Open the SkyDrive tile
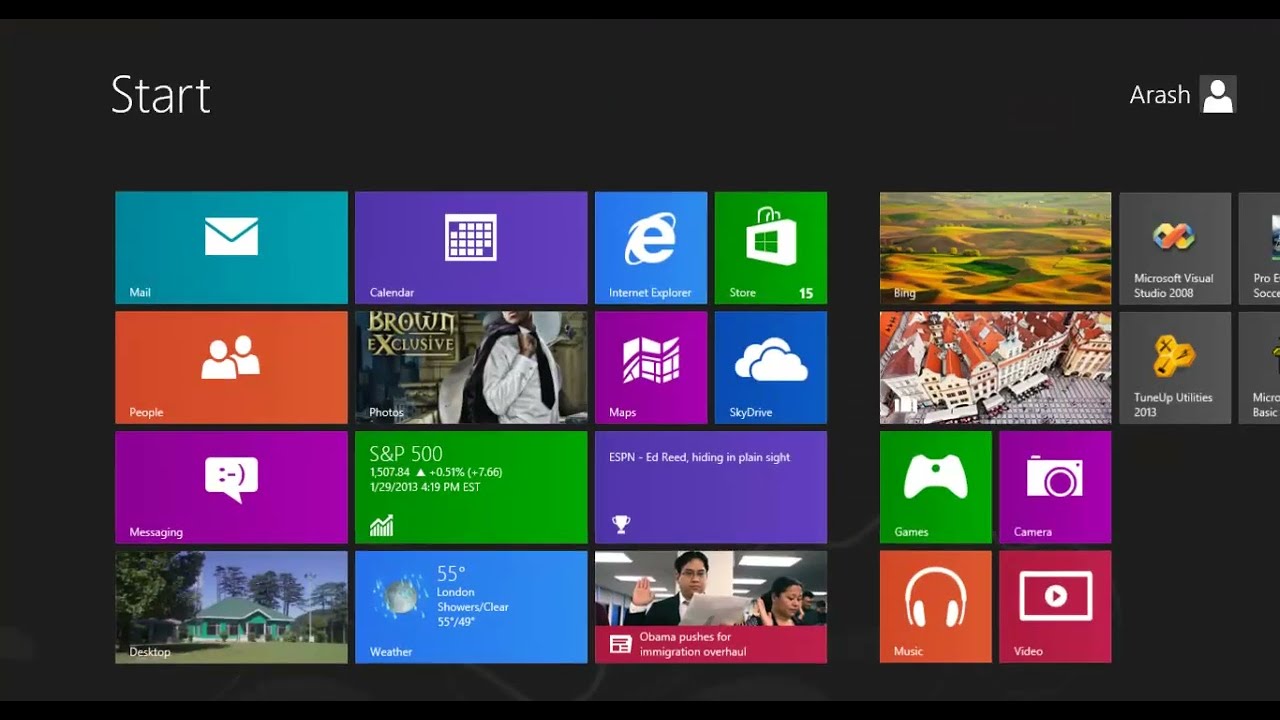The width and height of the screenshot is (1280, 720). pos(771,367)
